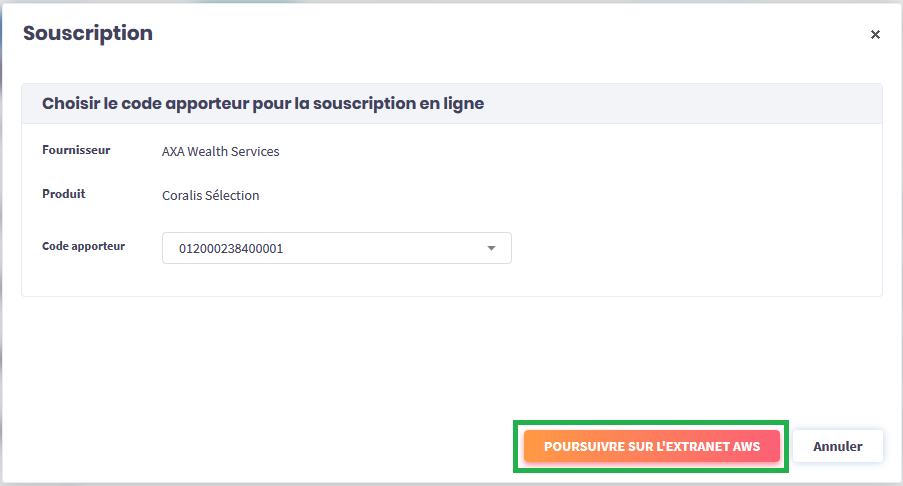Click the empty footer area left of the Poursuivre button
Image resolution: width=903 pixels, height=486 pixels.
click(x=260, y=446)
